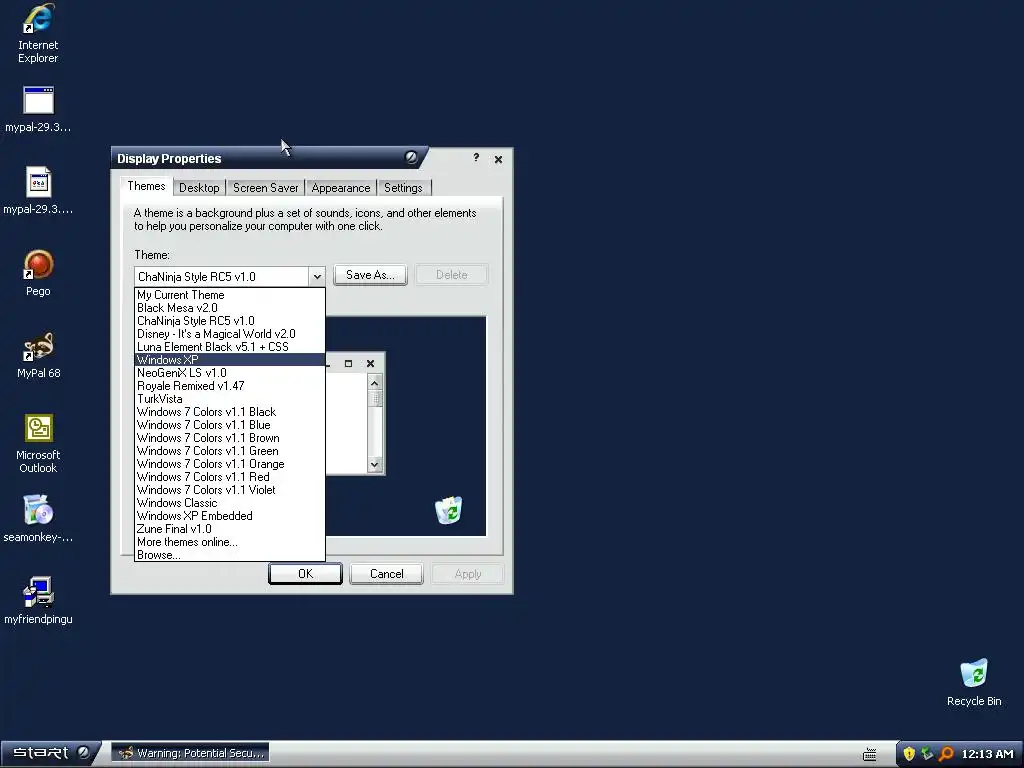This screenshot has width=1024, height=768.
Task: Select NeoGeniX LS v1.0 theme
Action: tap(229, 373)
